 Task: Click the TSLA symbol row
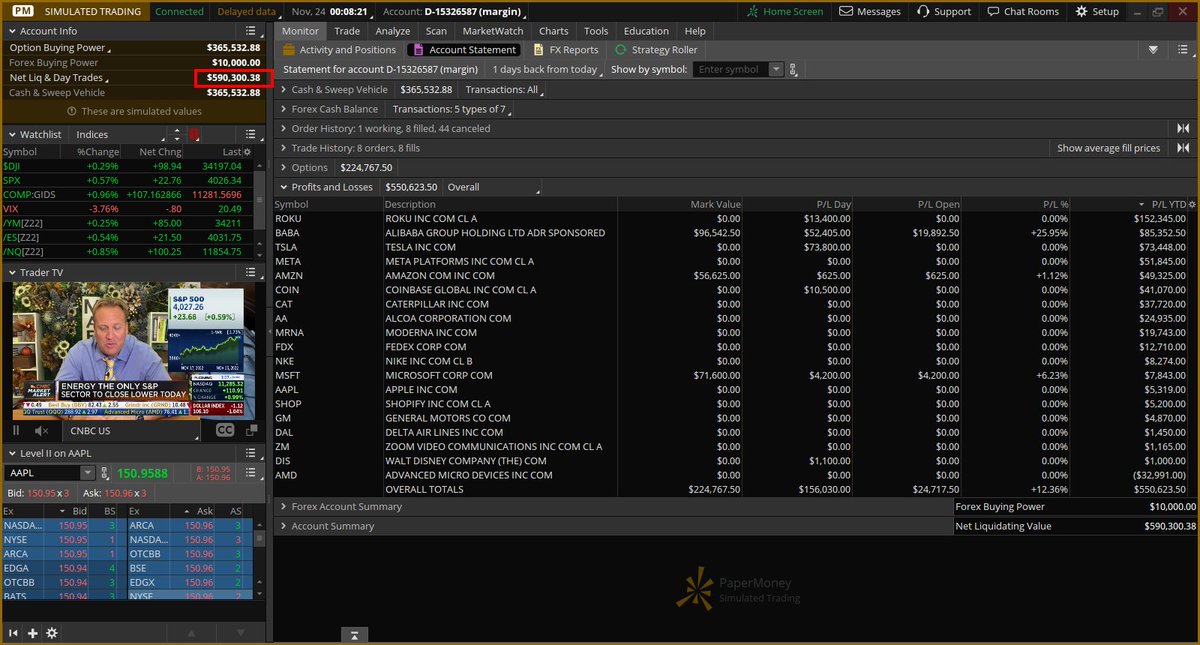[x=736, y=247]
